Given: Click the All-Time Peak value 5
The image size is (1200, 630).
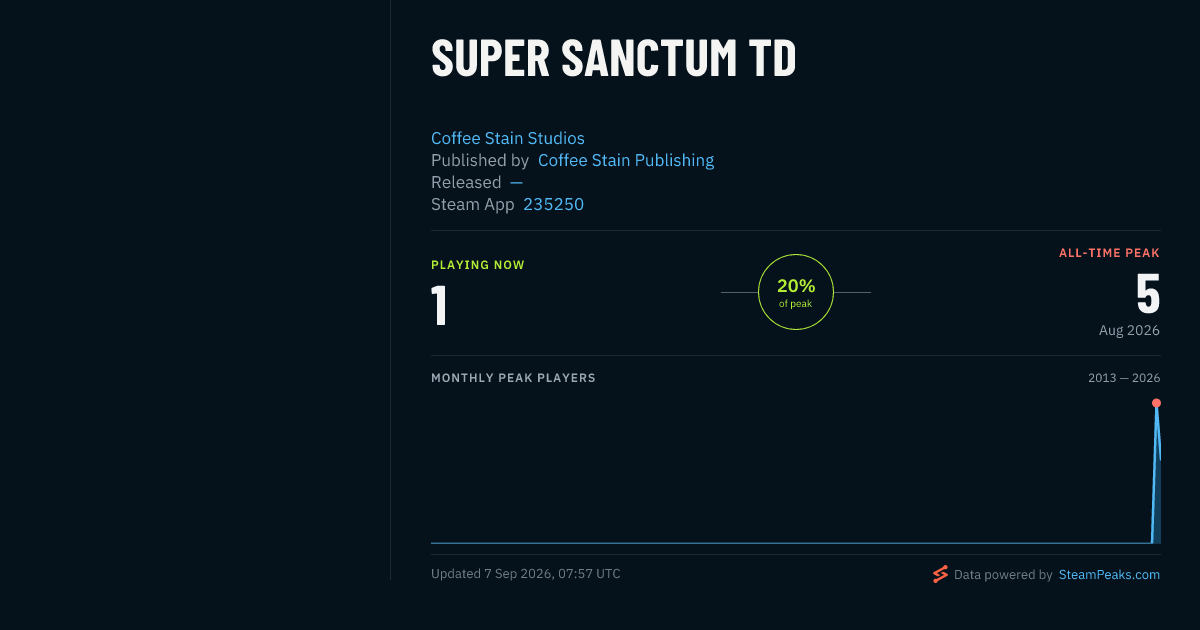Looking at the screenshot, I should click(x=1148, y=295).
